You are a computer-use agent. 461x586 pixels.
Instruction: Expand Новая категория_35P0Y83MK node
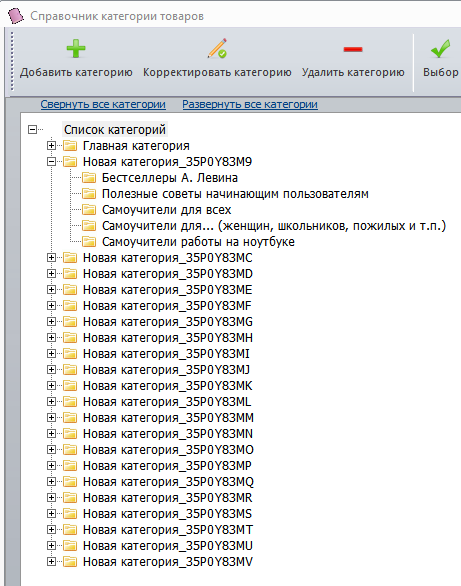[x=52, y=385]
